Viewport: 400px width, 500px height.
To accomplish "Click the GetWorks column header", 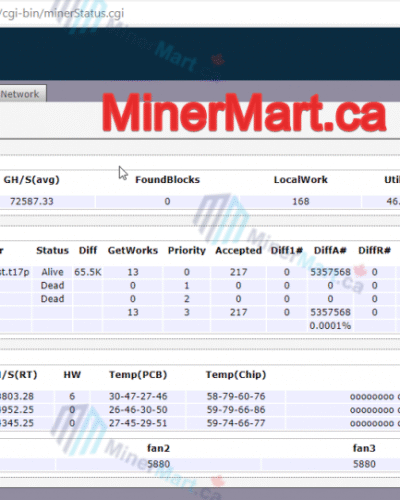I will click(133, 250).
